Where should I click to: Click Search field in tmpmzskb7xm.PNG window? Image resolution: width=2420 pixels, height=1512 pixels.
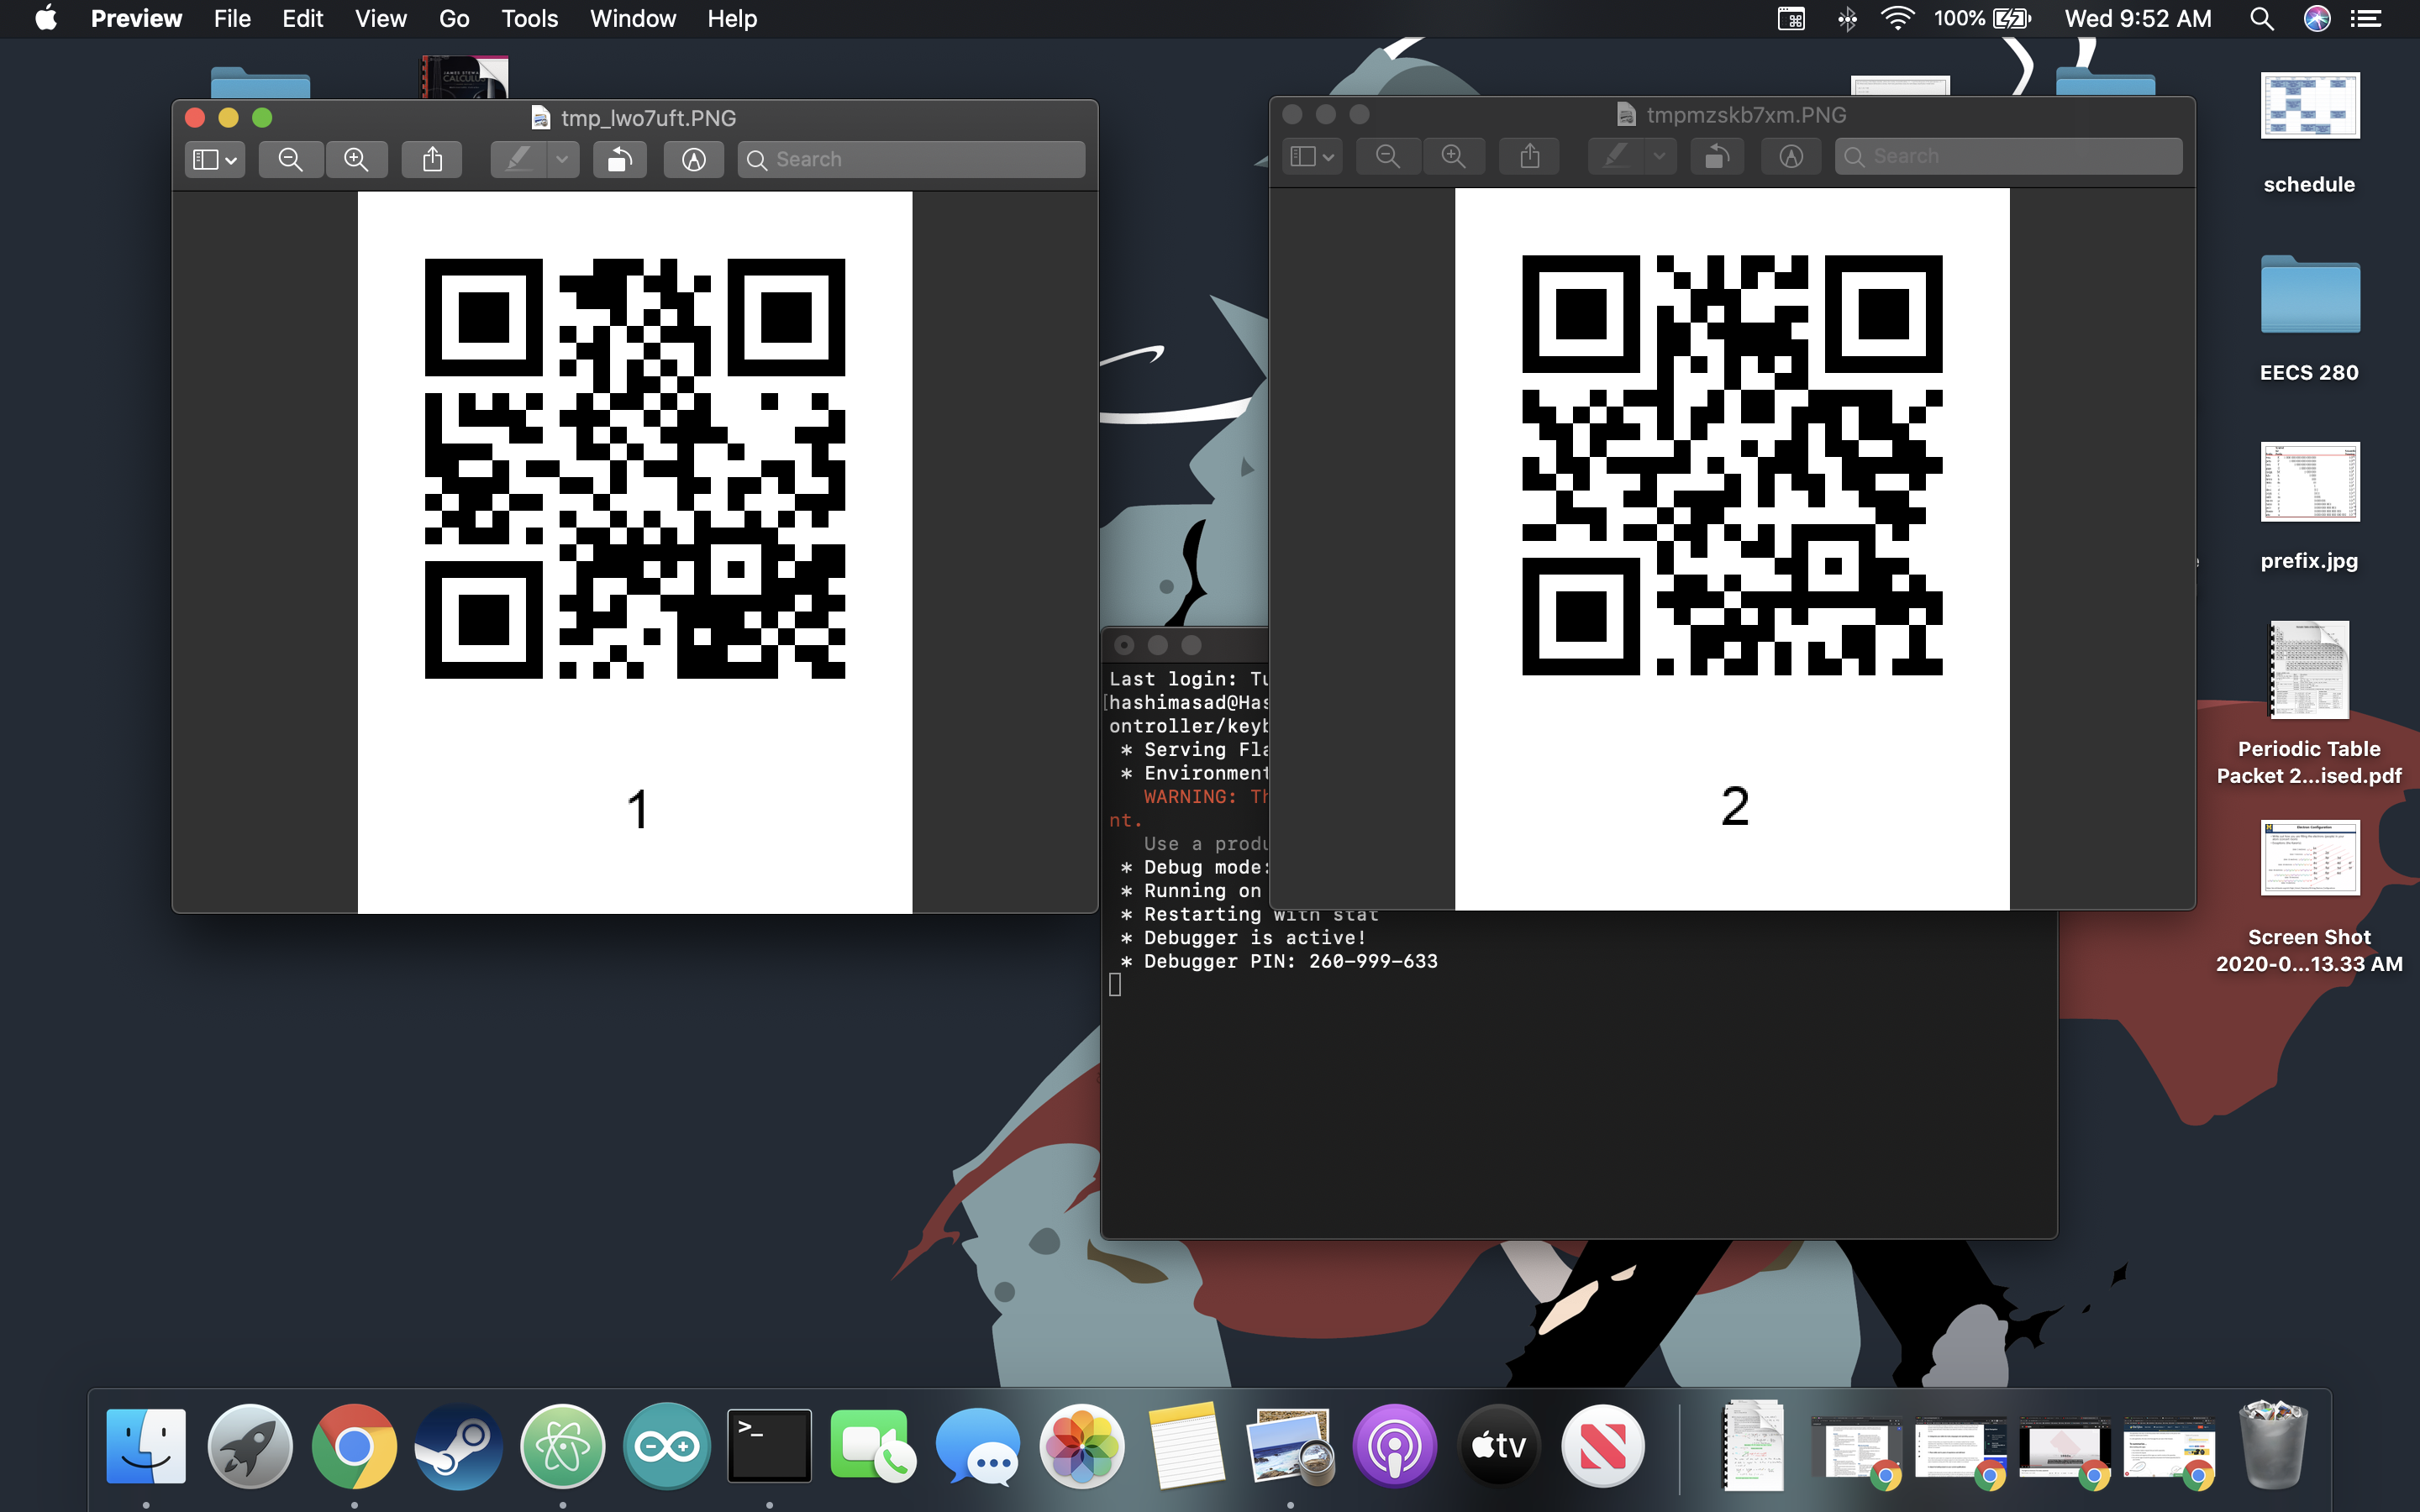click(x=2008, y=156)
